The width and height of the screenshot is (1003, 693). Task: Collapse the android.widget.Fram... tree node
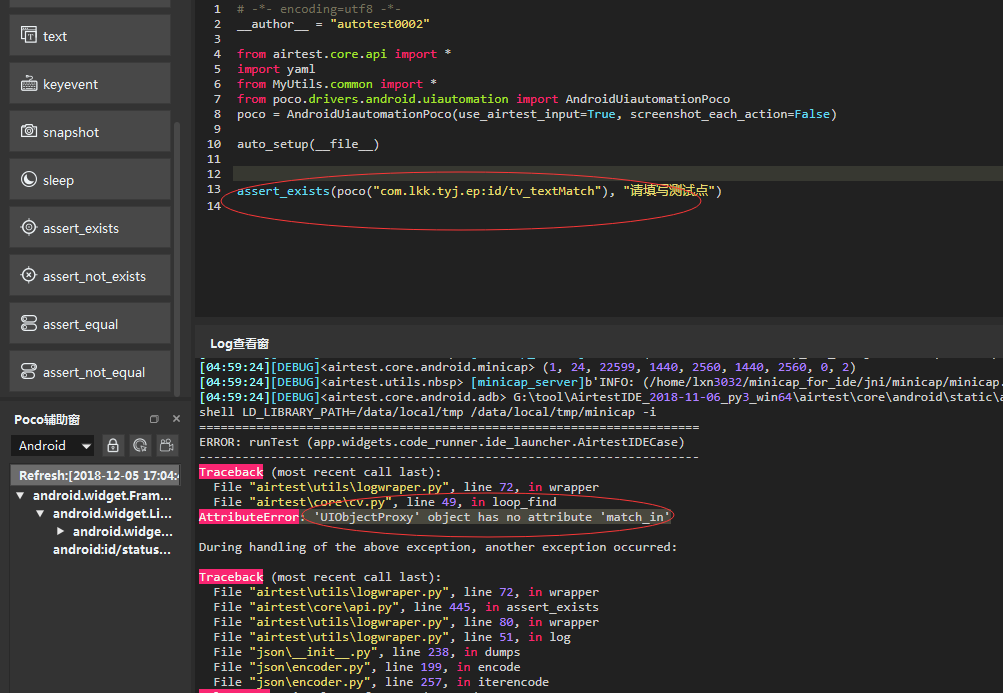[20, 495]
